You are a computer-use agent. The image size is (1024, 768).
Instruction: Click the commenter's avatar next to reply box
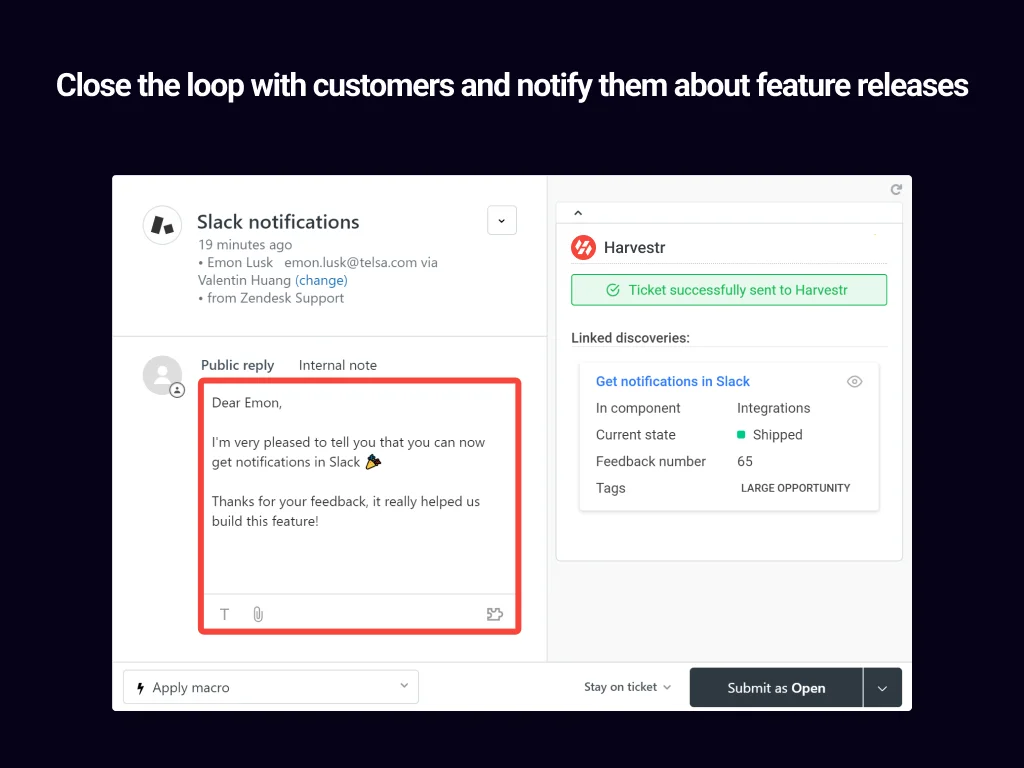(162, 376)
